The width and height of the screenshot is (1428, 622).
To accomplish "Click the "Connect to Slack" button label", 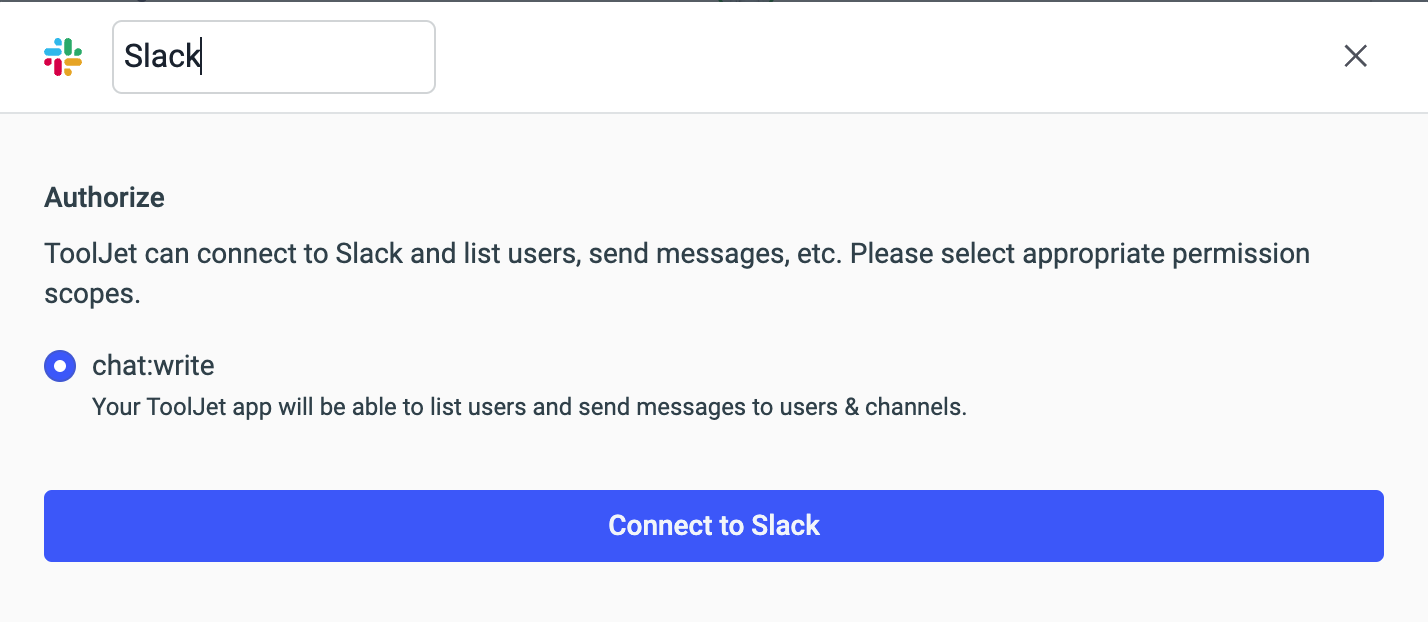I will coord(713,525).
